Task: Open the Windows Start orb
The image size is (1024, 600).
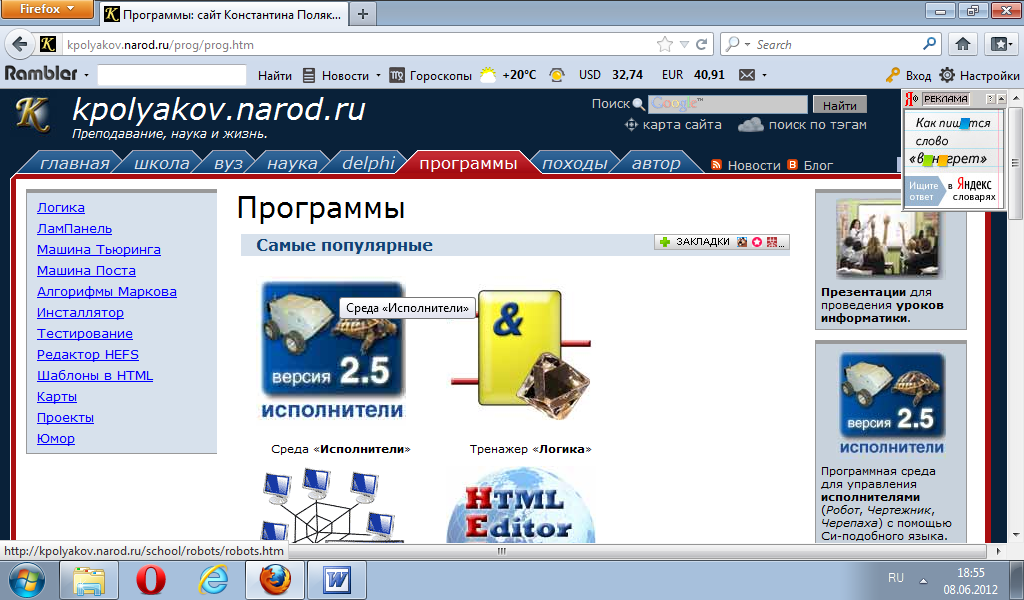Action: point(26,580)
